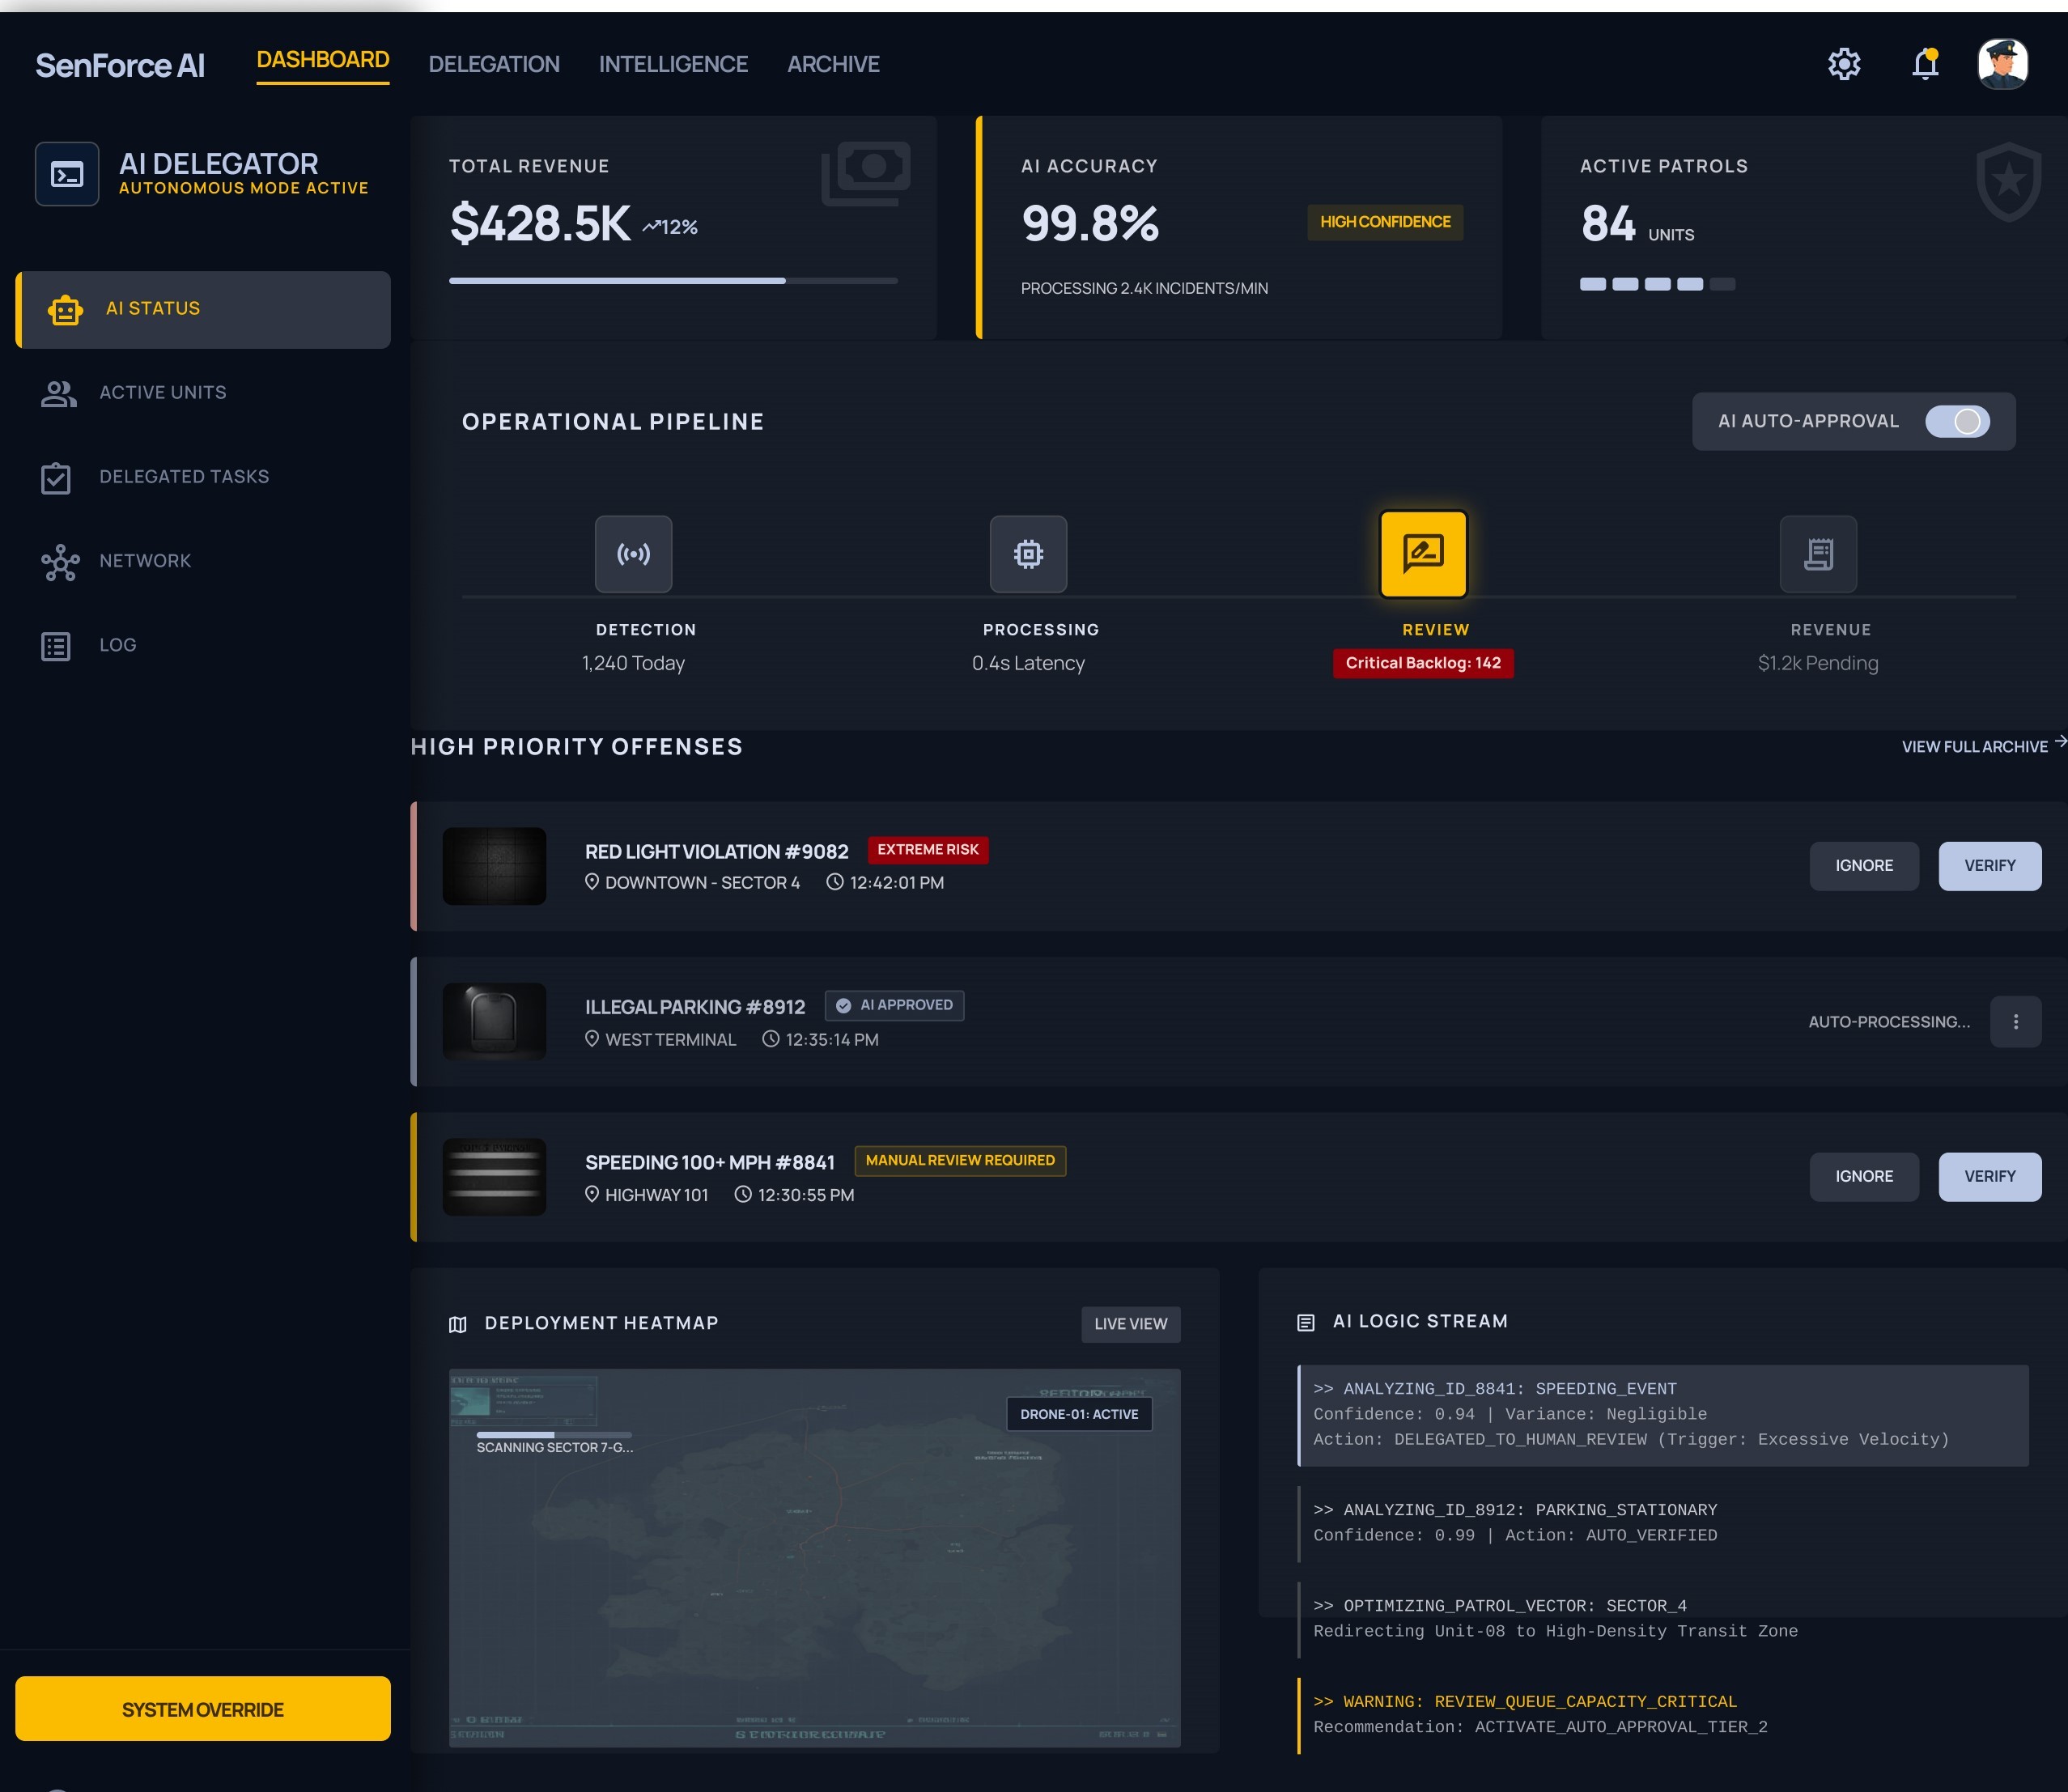This screenshot has height=1792, width=2068.
Task: Switch to the Intelligence tab
Action: click(673, 64)
